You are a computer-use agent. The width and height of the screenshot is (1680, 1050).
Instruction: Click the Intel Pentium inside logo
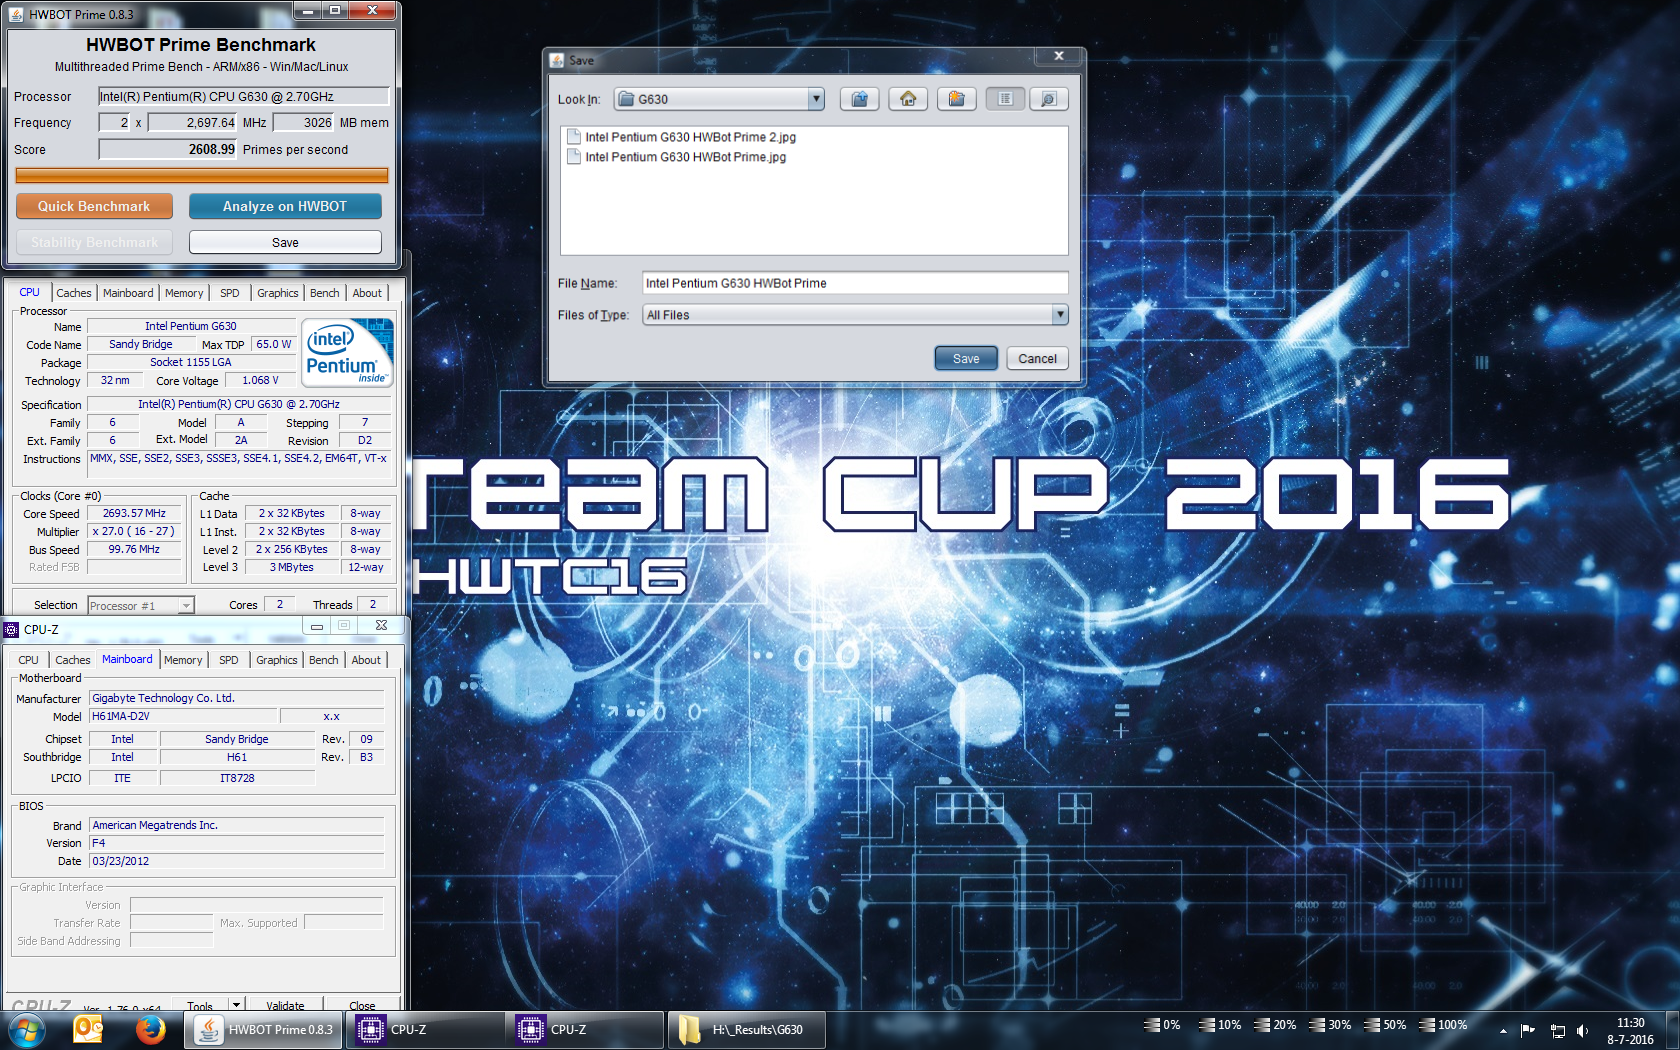[x=348, y=352]
